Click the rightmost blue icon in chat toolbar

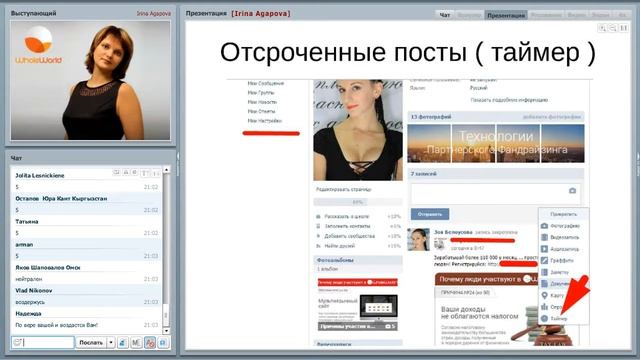click(x=163, y=343)
